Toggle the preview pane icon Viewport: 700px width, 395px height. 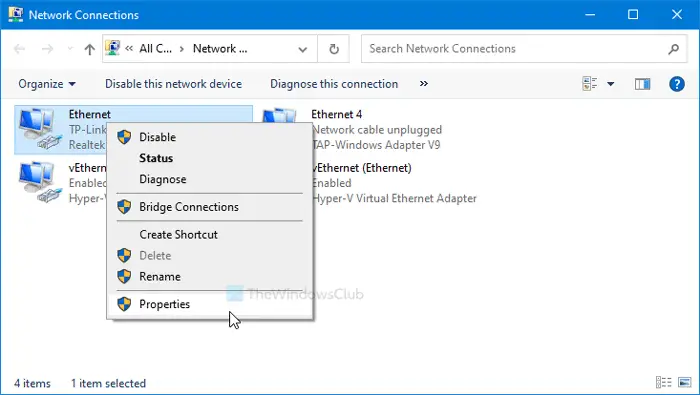point(642,84)
